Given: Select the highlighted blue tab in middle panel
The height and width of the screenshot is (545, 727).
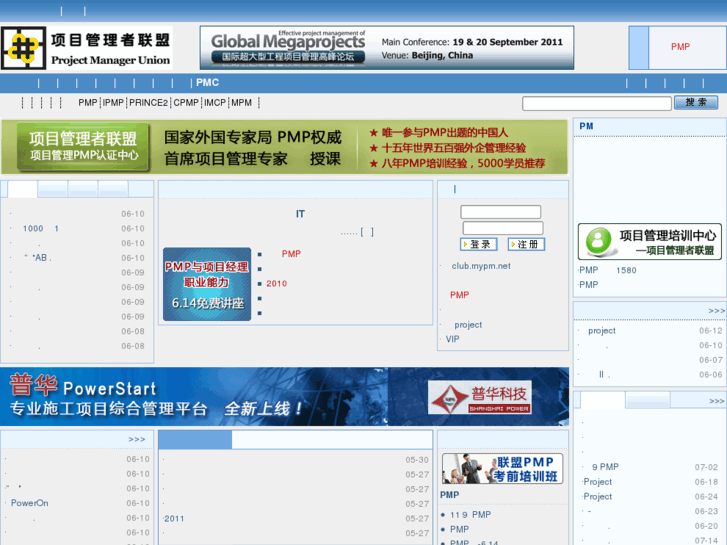Looking at the screenshot, I should click(195, 440).
